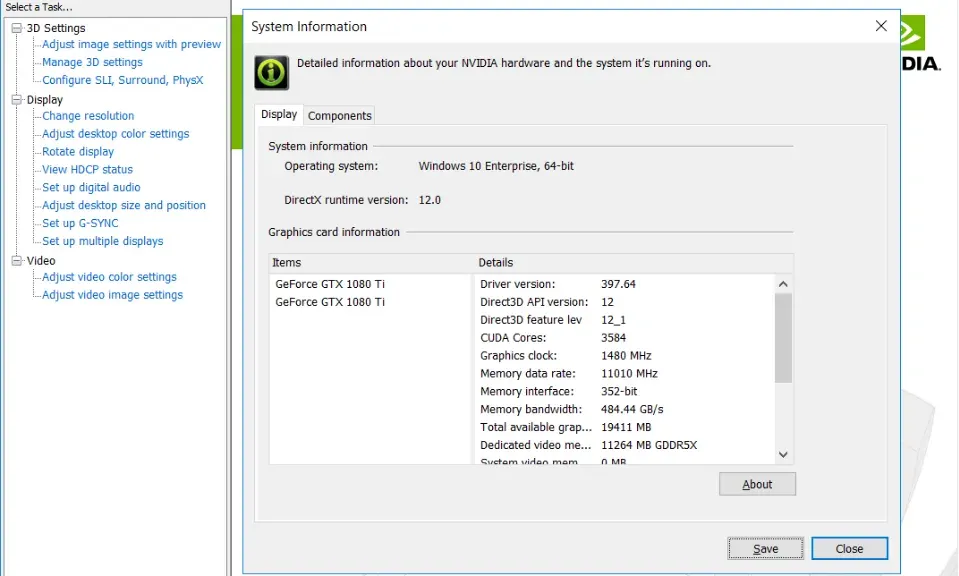Click the Details column header
Image resolution: width=959 pixels, height=576 pixels.
click(x=634, y=262)
